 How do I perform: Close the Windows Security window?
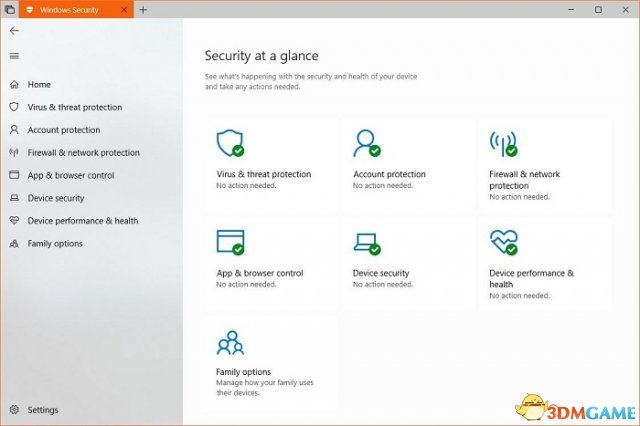[x=625, y=9]
